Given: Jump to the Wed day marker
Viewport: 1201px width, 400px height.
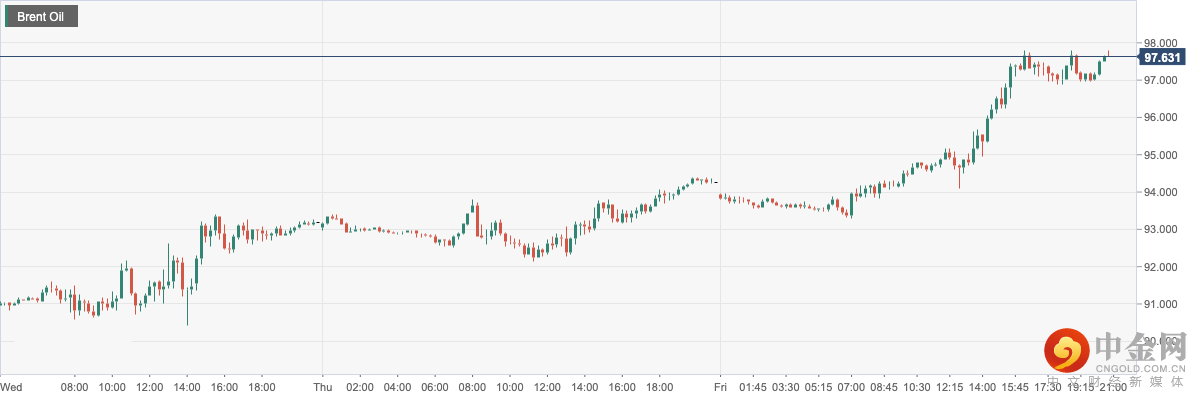Looking at the screenshot, I should [x=12, y=387].
